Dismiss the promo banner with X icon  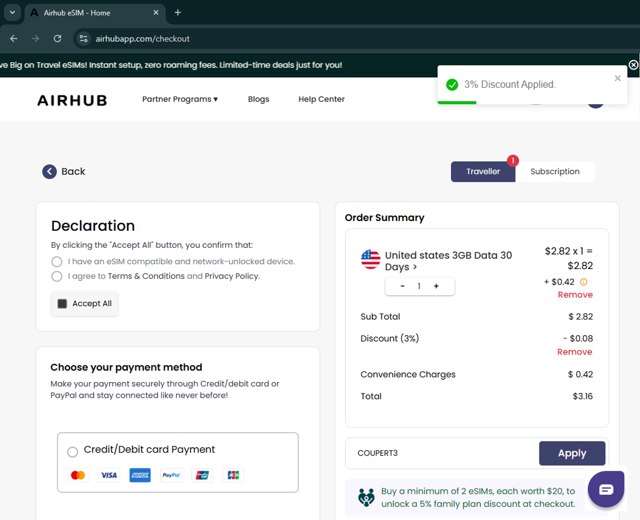click(633, 65)
